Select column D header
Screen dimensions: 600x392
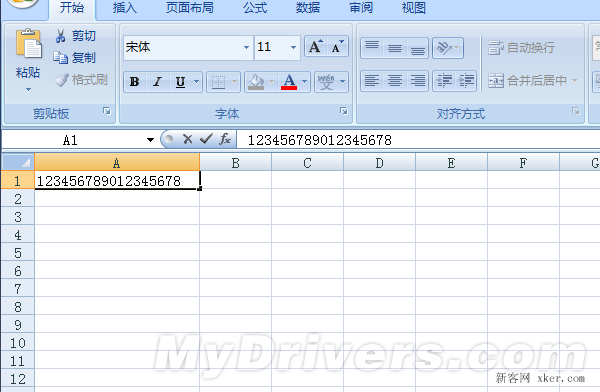point(379,163)
